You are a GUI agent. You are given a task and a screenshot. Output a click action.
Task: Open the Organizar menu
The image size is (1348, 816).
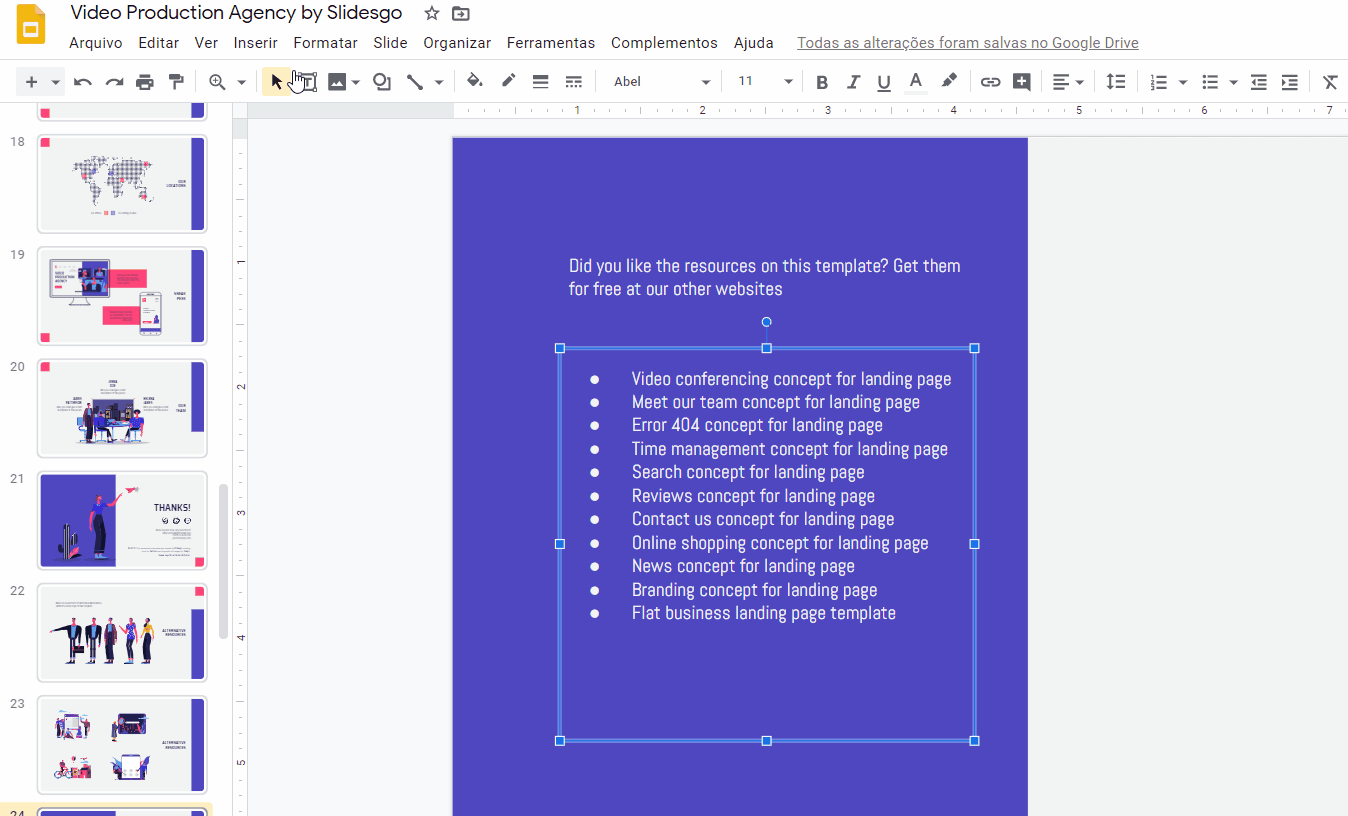click(457, 43)
